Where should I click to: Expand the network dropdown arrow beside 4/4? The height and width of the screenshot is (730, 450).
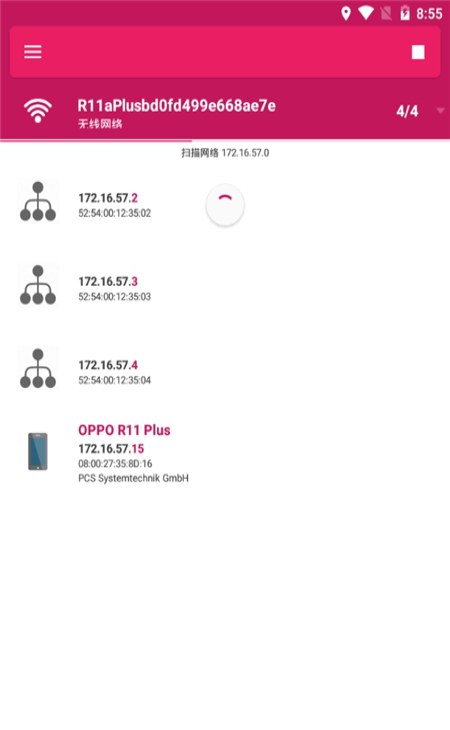point(440,110)
